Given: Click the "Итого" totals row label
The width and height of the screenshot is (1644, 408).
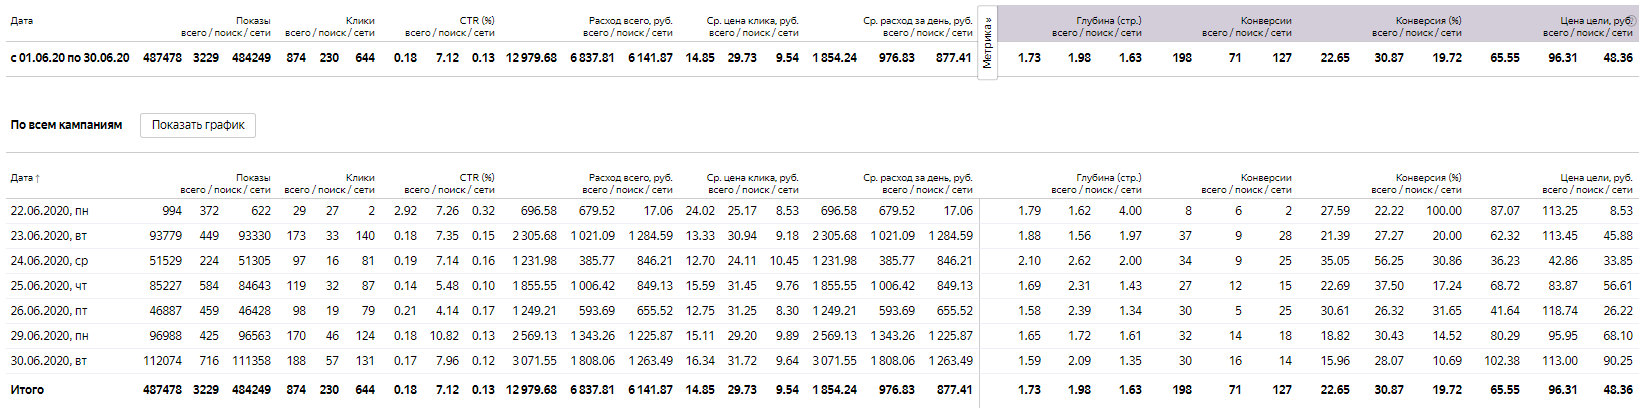Looking at the screenshot, I should point(27,390).
